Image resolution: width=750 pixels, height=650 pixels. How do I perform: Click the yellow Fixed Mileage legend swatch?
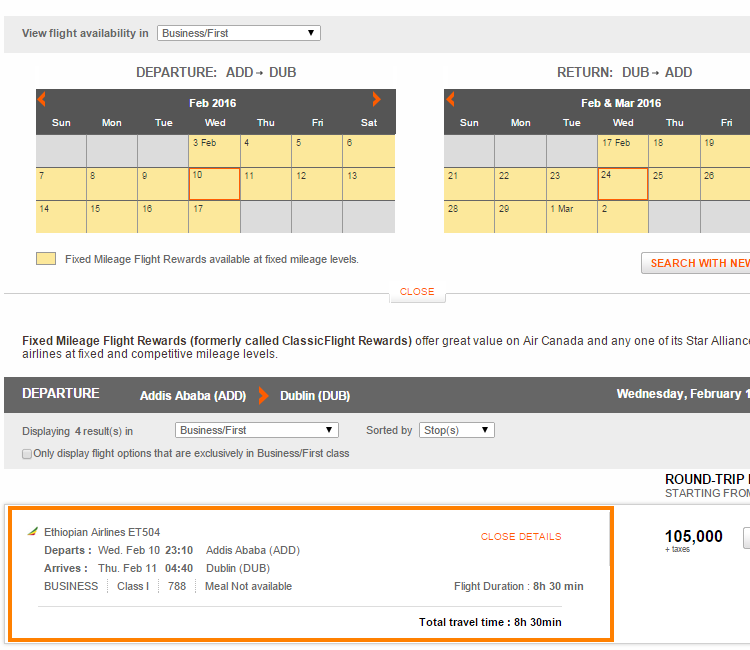(x=46, y=259)
